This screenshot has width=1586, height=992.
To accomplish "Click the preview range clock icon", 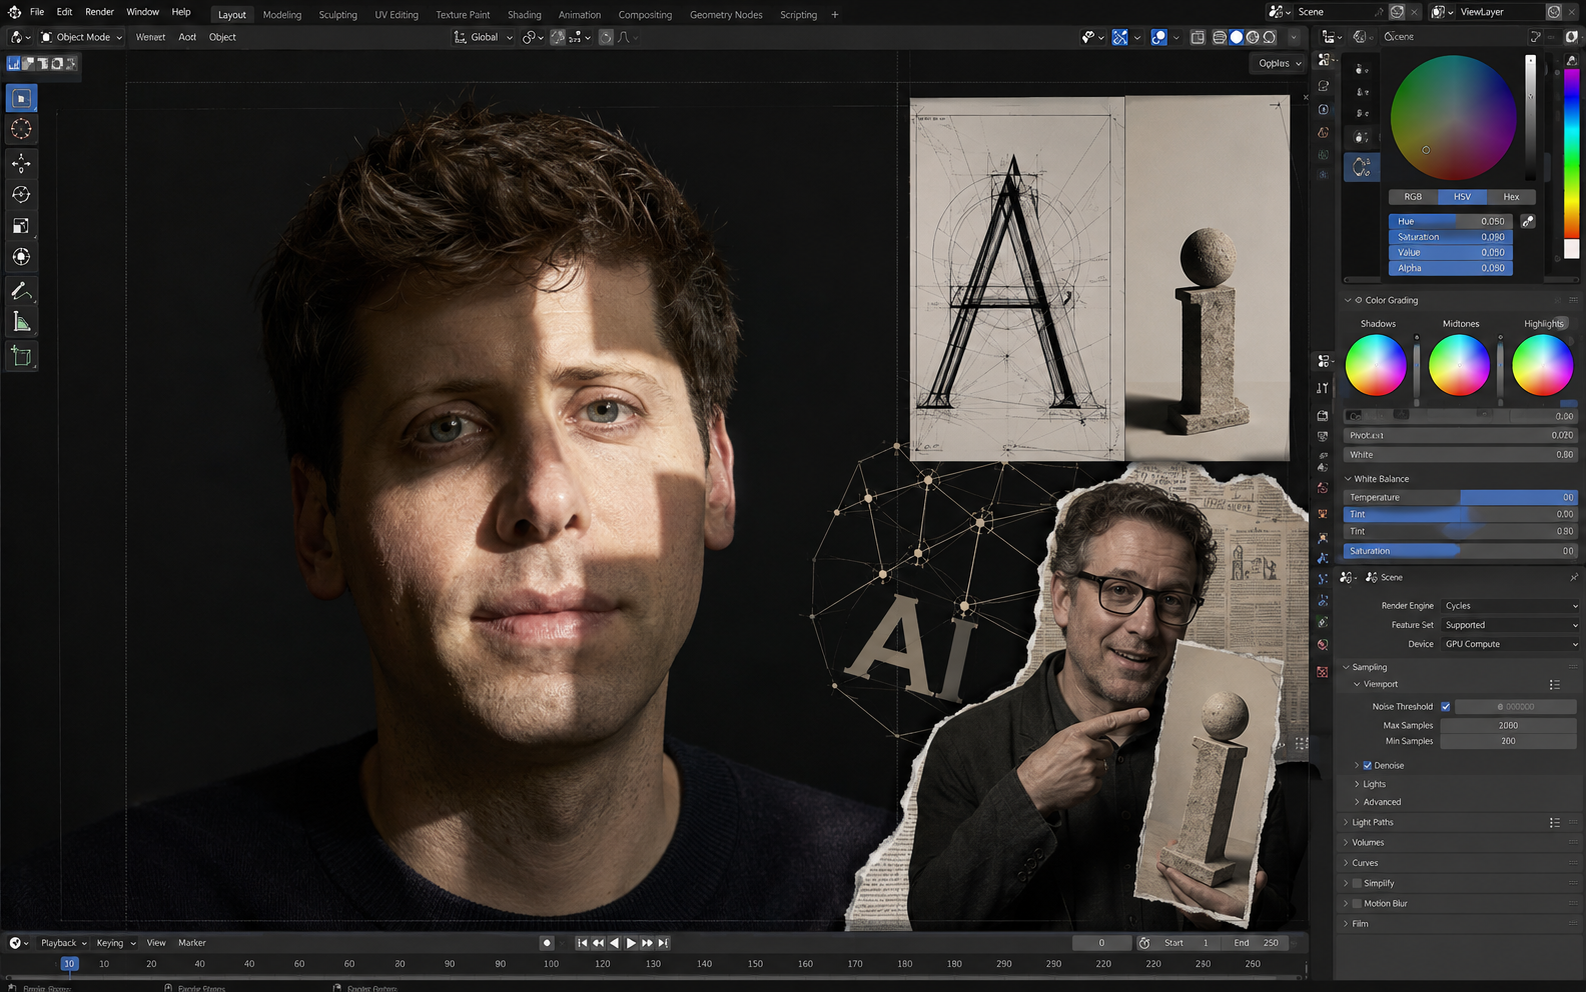I will coord(1144,943).
